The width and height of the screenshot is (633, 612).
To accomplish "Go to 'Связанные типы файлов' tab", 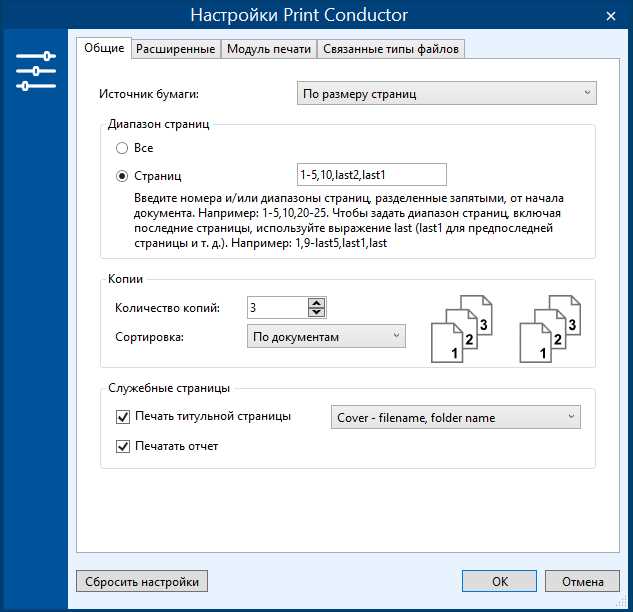I will (391, 48).
